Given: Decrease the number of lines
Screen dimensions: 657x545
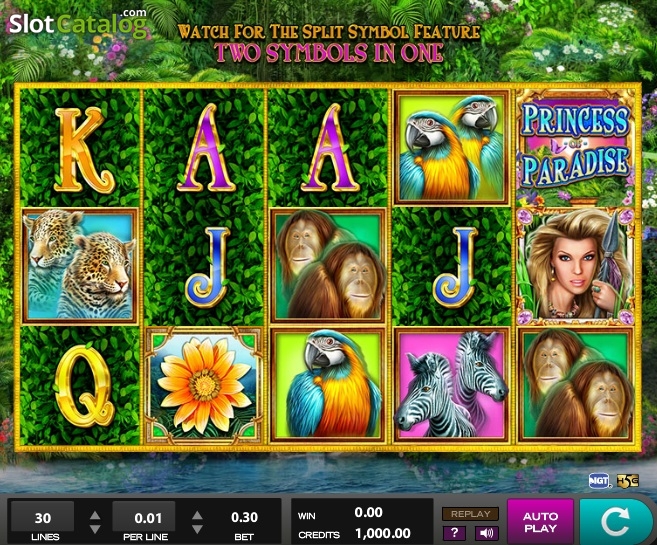Looking at the screenshot, I should pos(95,529).
